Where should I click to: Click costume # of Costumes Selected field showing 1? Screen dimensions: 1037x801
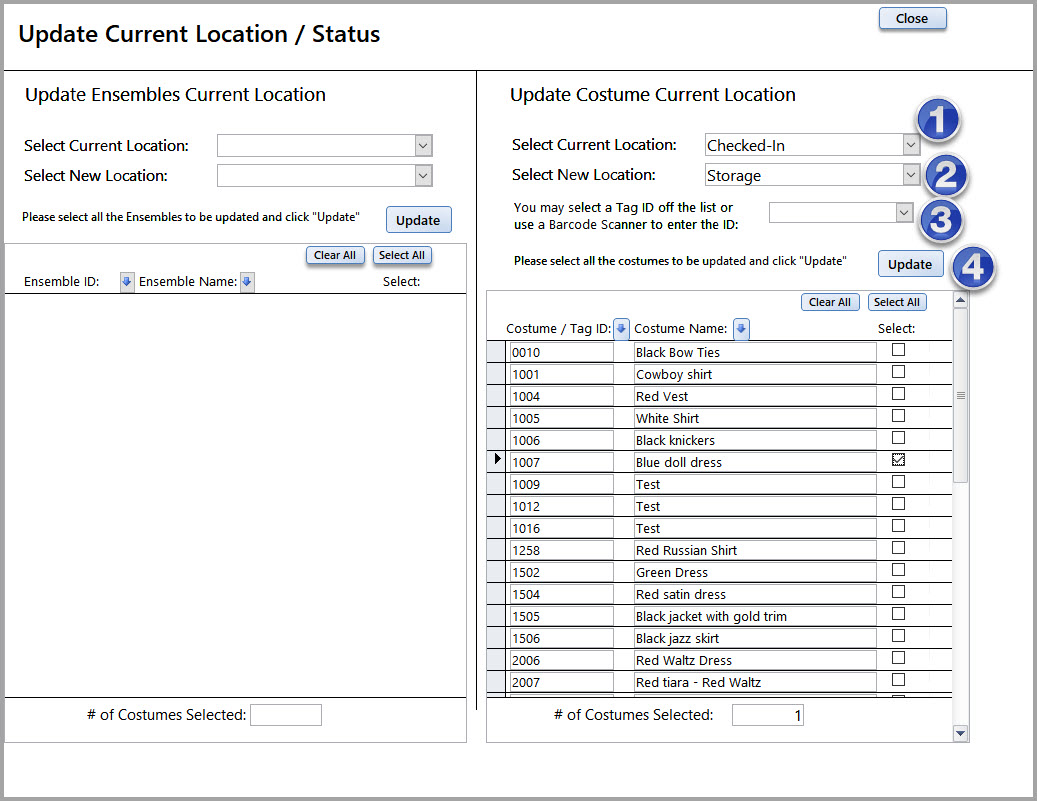768,715
